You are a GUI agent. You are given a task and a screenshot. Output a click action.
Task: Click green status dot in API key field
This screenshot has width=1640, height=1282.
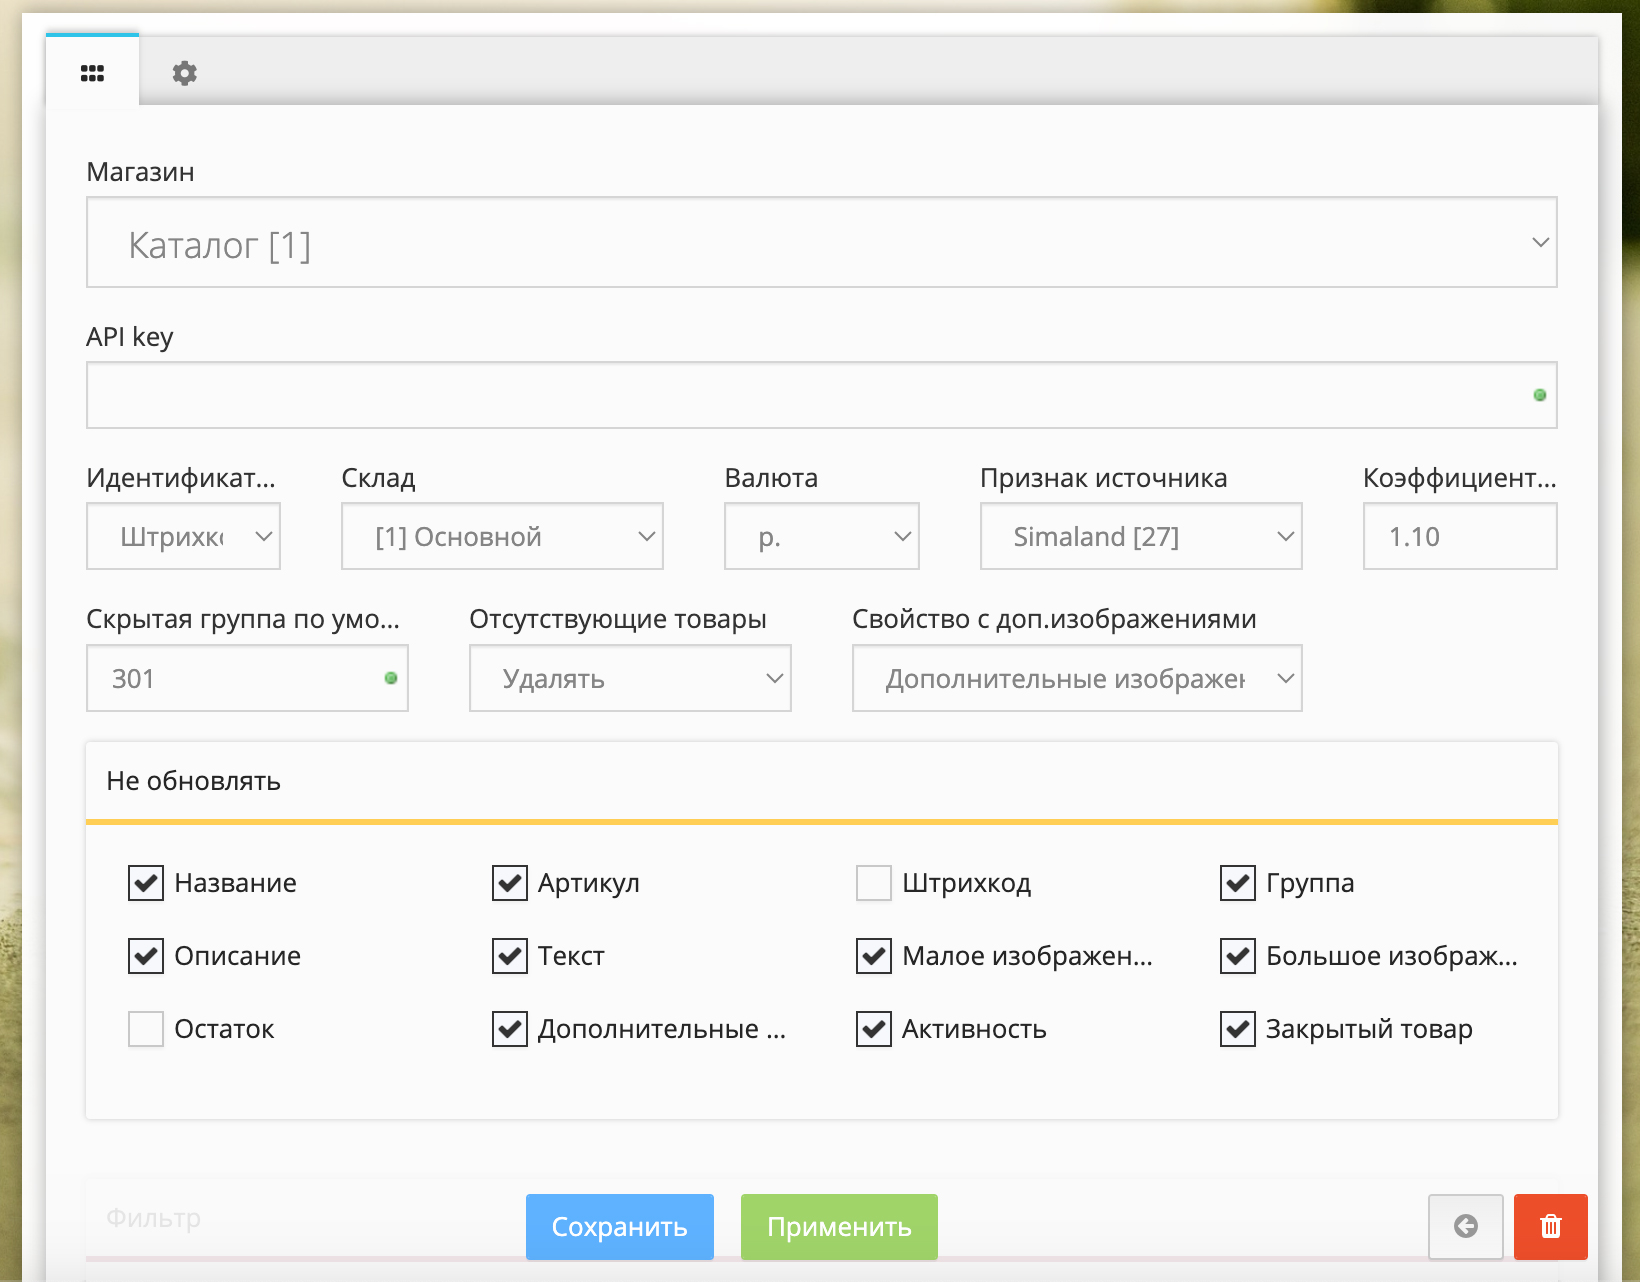[1539, 395]
